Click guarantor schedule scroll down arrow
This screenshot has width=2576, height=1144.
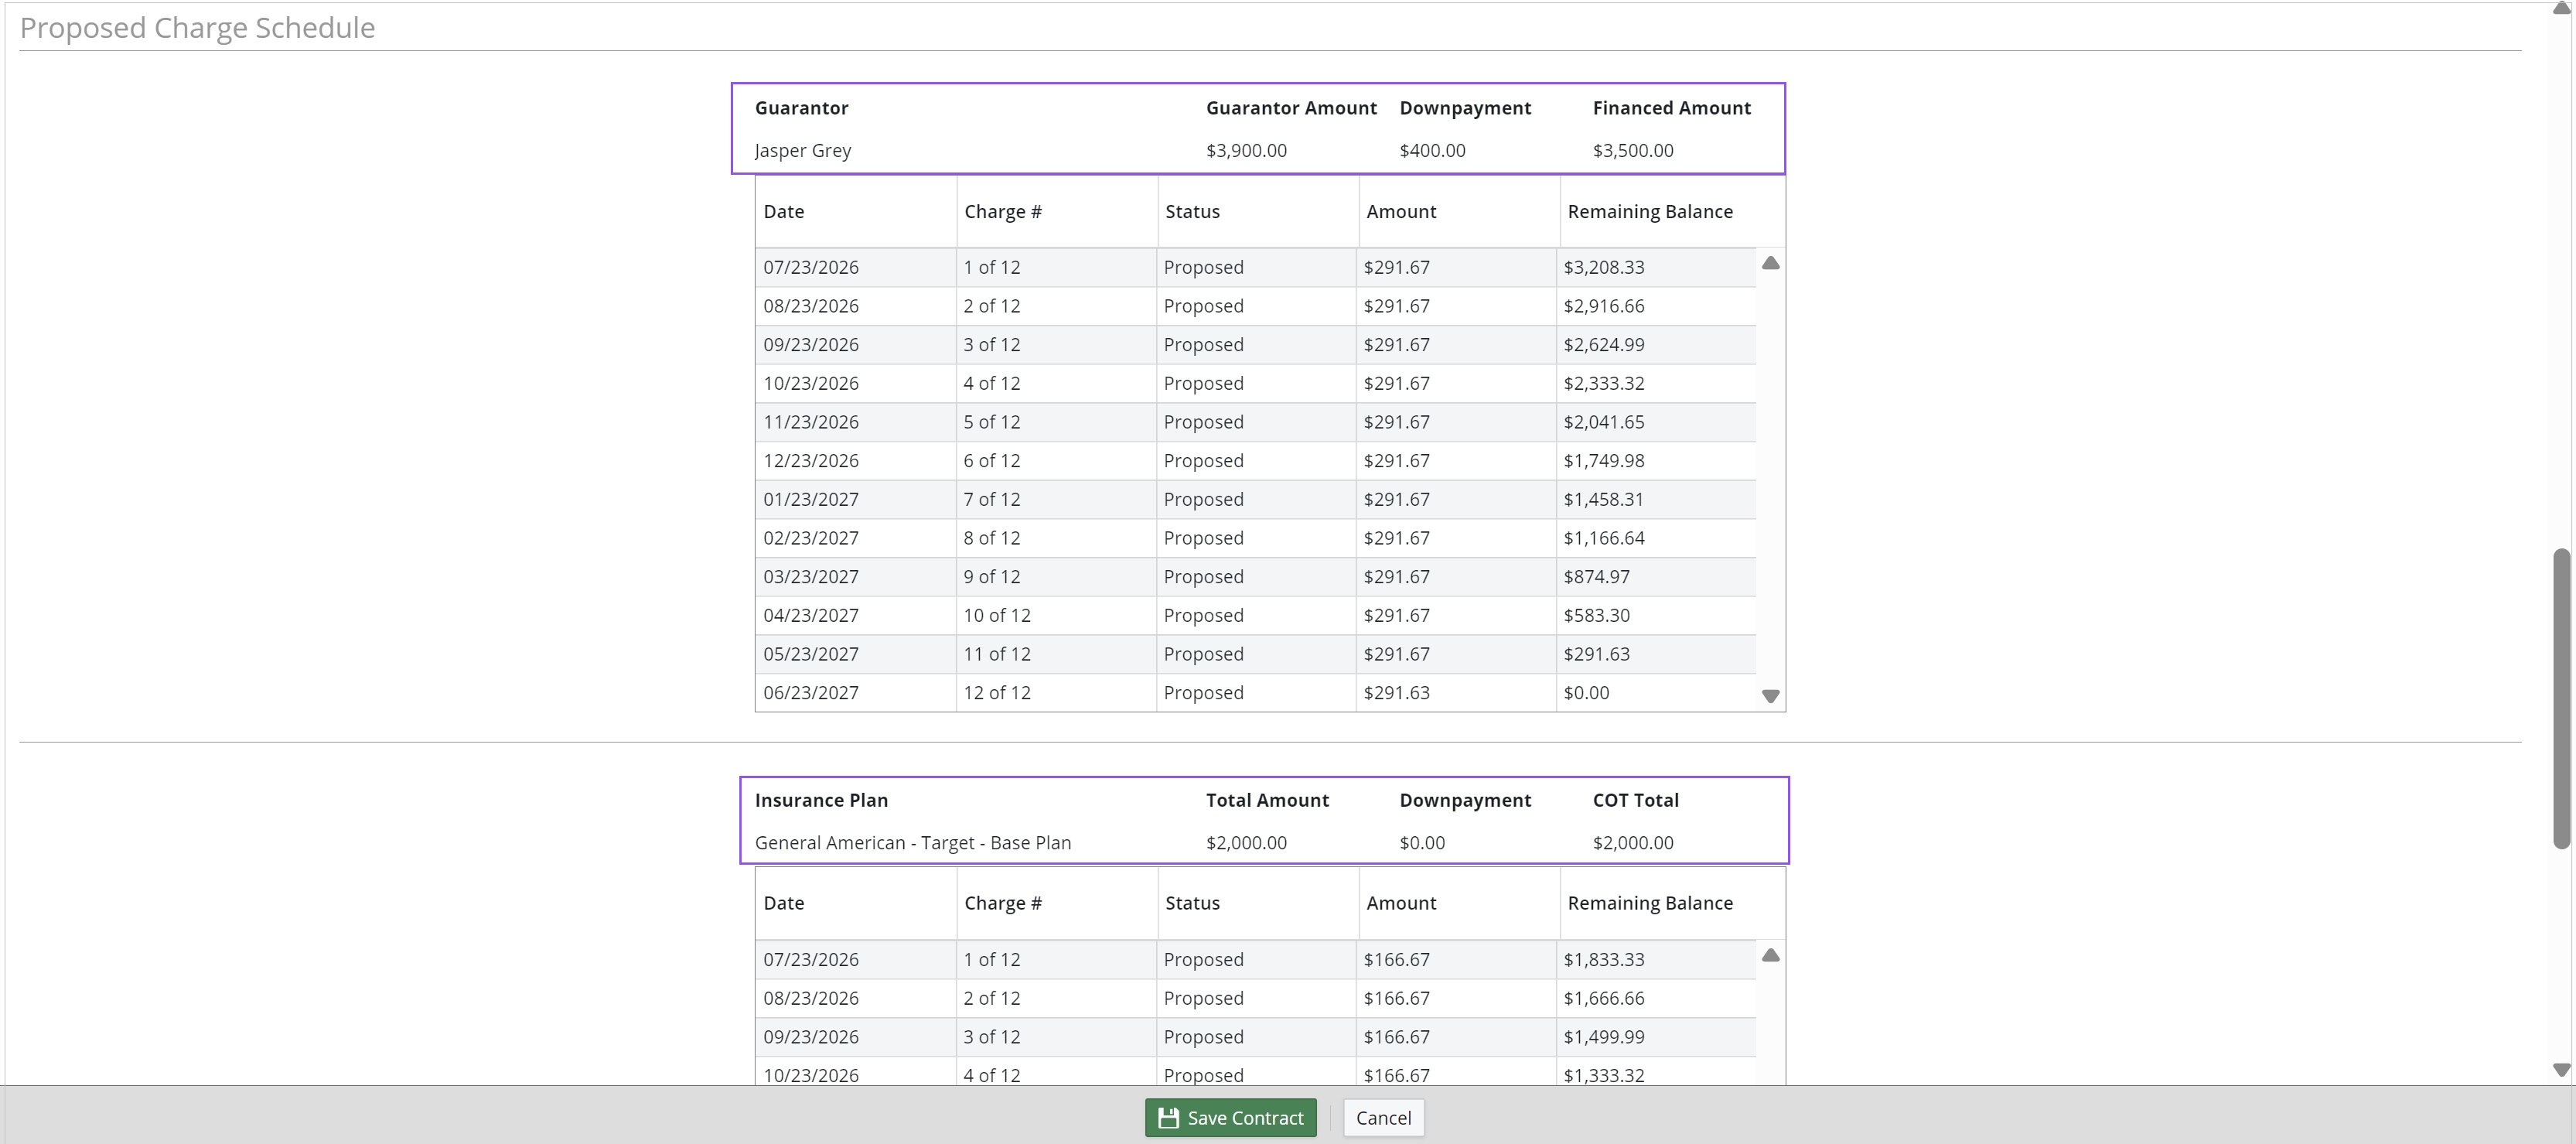(x=1770, y=696)
